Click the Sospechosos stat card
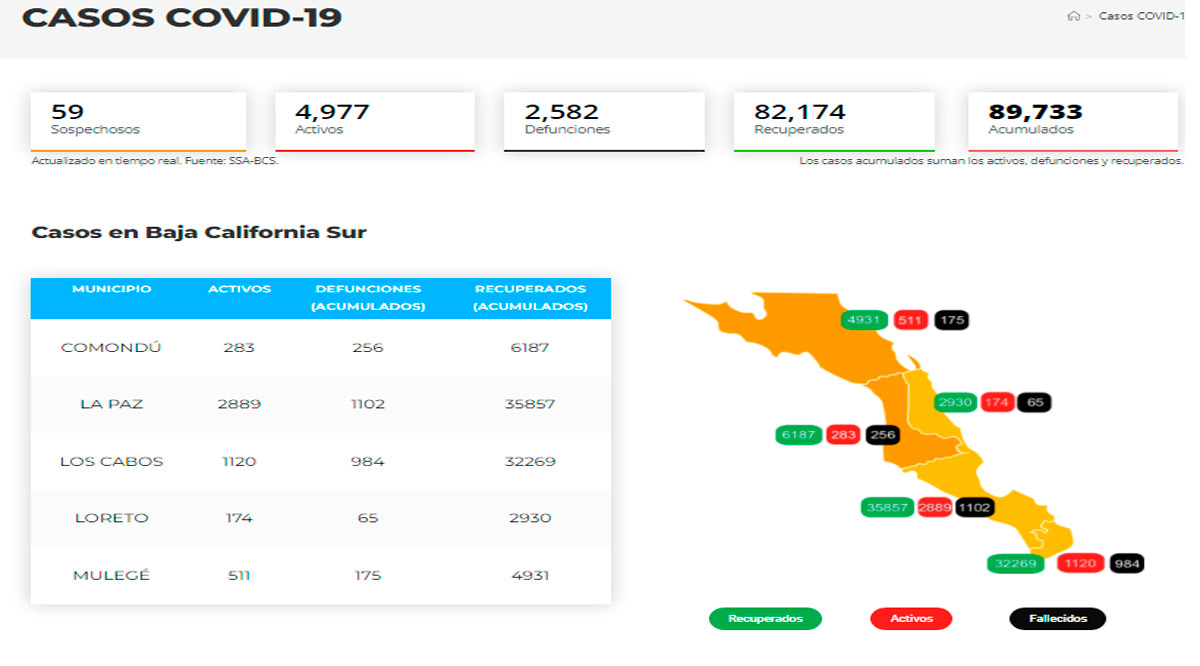Image resolution: width=1200 pixels, height=666 pixels. point(138,118)
